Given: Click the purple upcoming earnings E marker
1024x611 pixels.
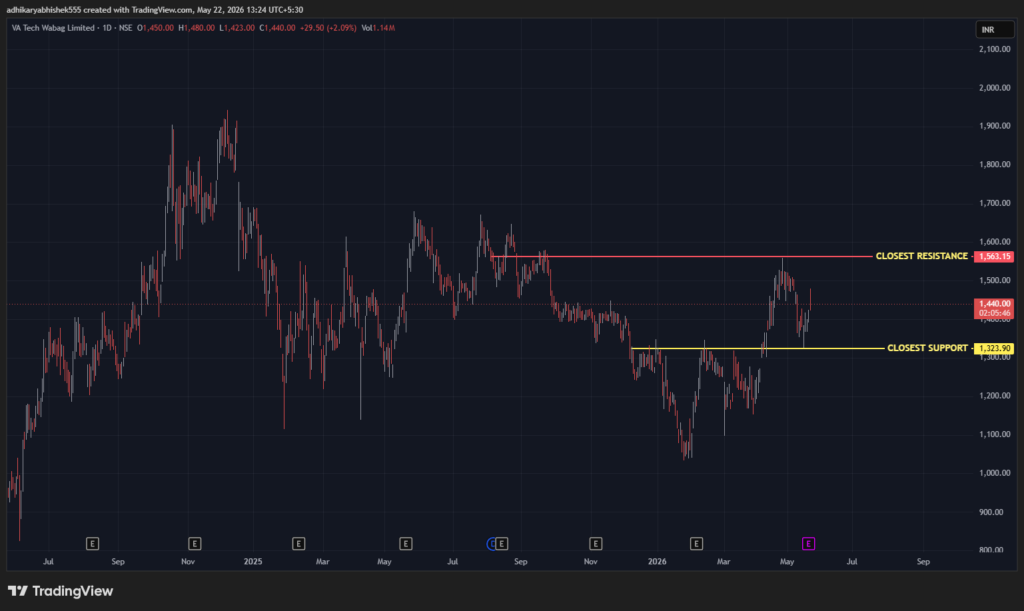Looking at the screenshot, I should coord(808,544).
